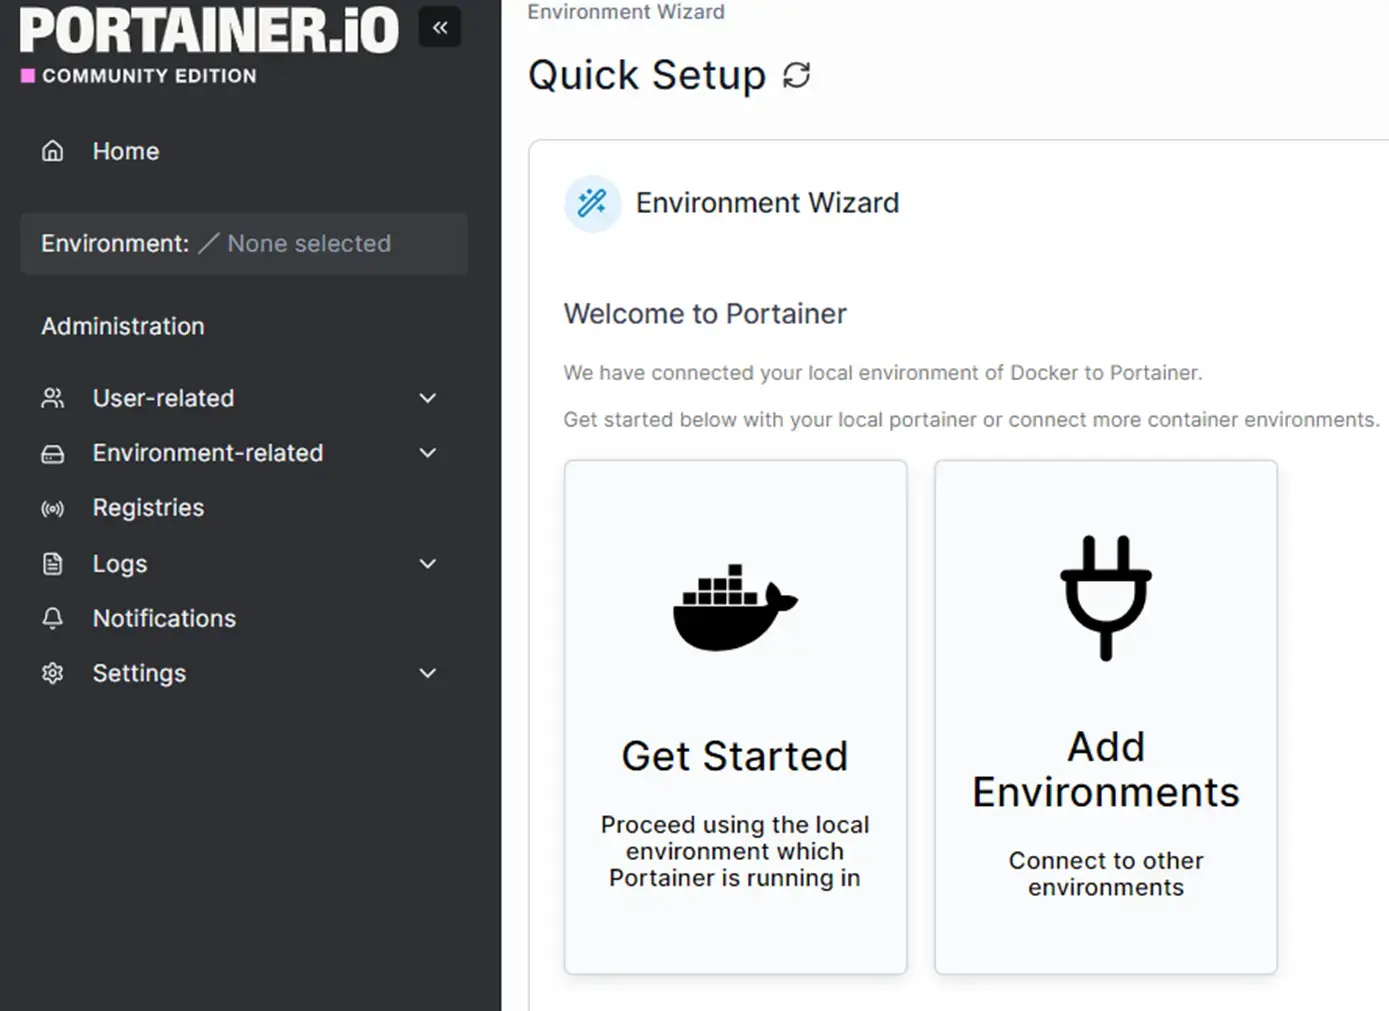Select the Get Started heading
The image size is (1389, 1011).
[735, 756]
